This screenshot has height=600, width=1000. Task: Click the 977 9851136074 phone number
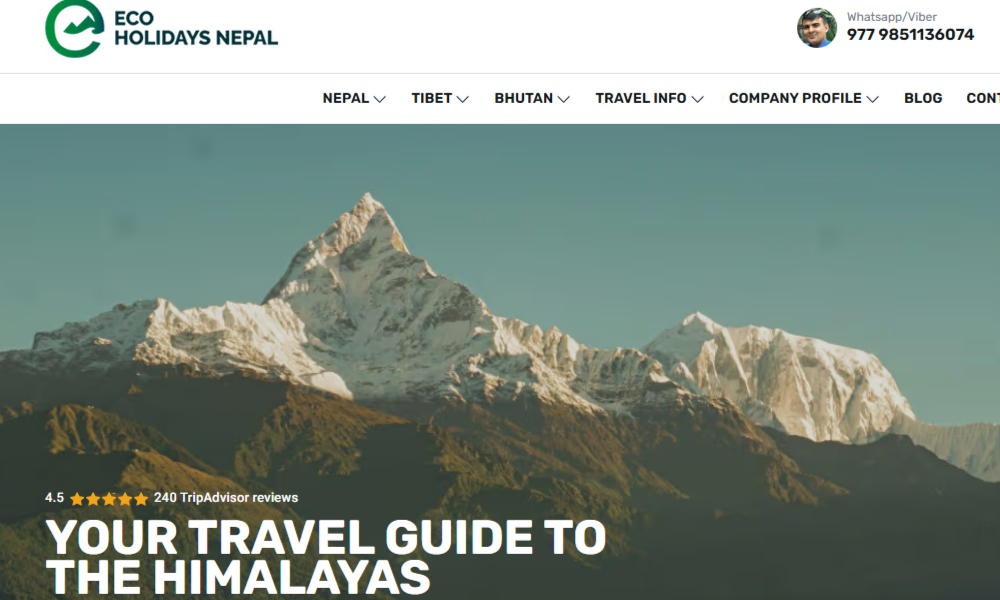(910, 34)
